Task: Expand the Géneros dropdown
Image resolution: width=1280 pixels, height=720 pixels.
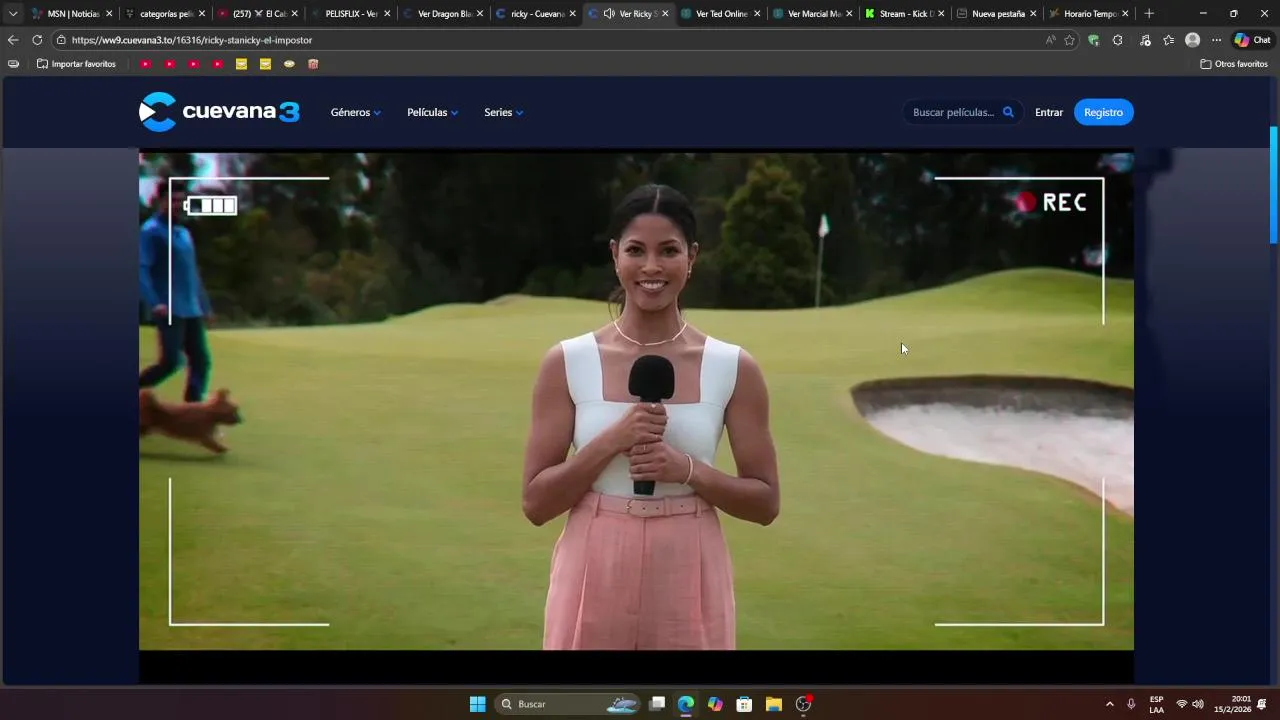Action: click(x=355, y=112)
